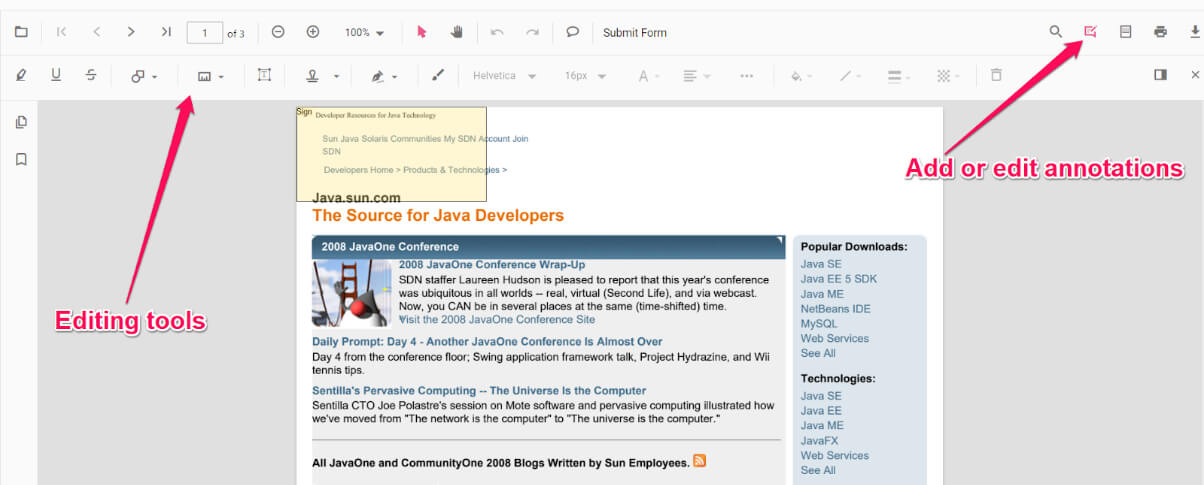Select the text selection pointer tool

(422, 32)
